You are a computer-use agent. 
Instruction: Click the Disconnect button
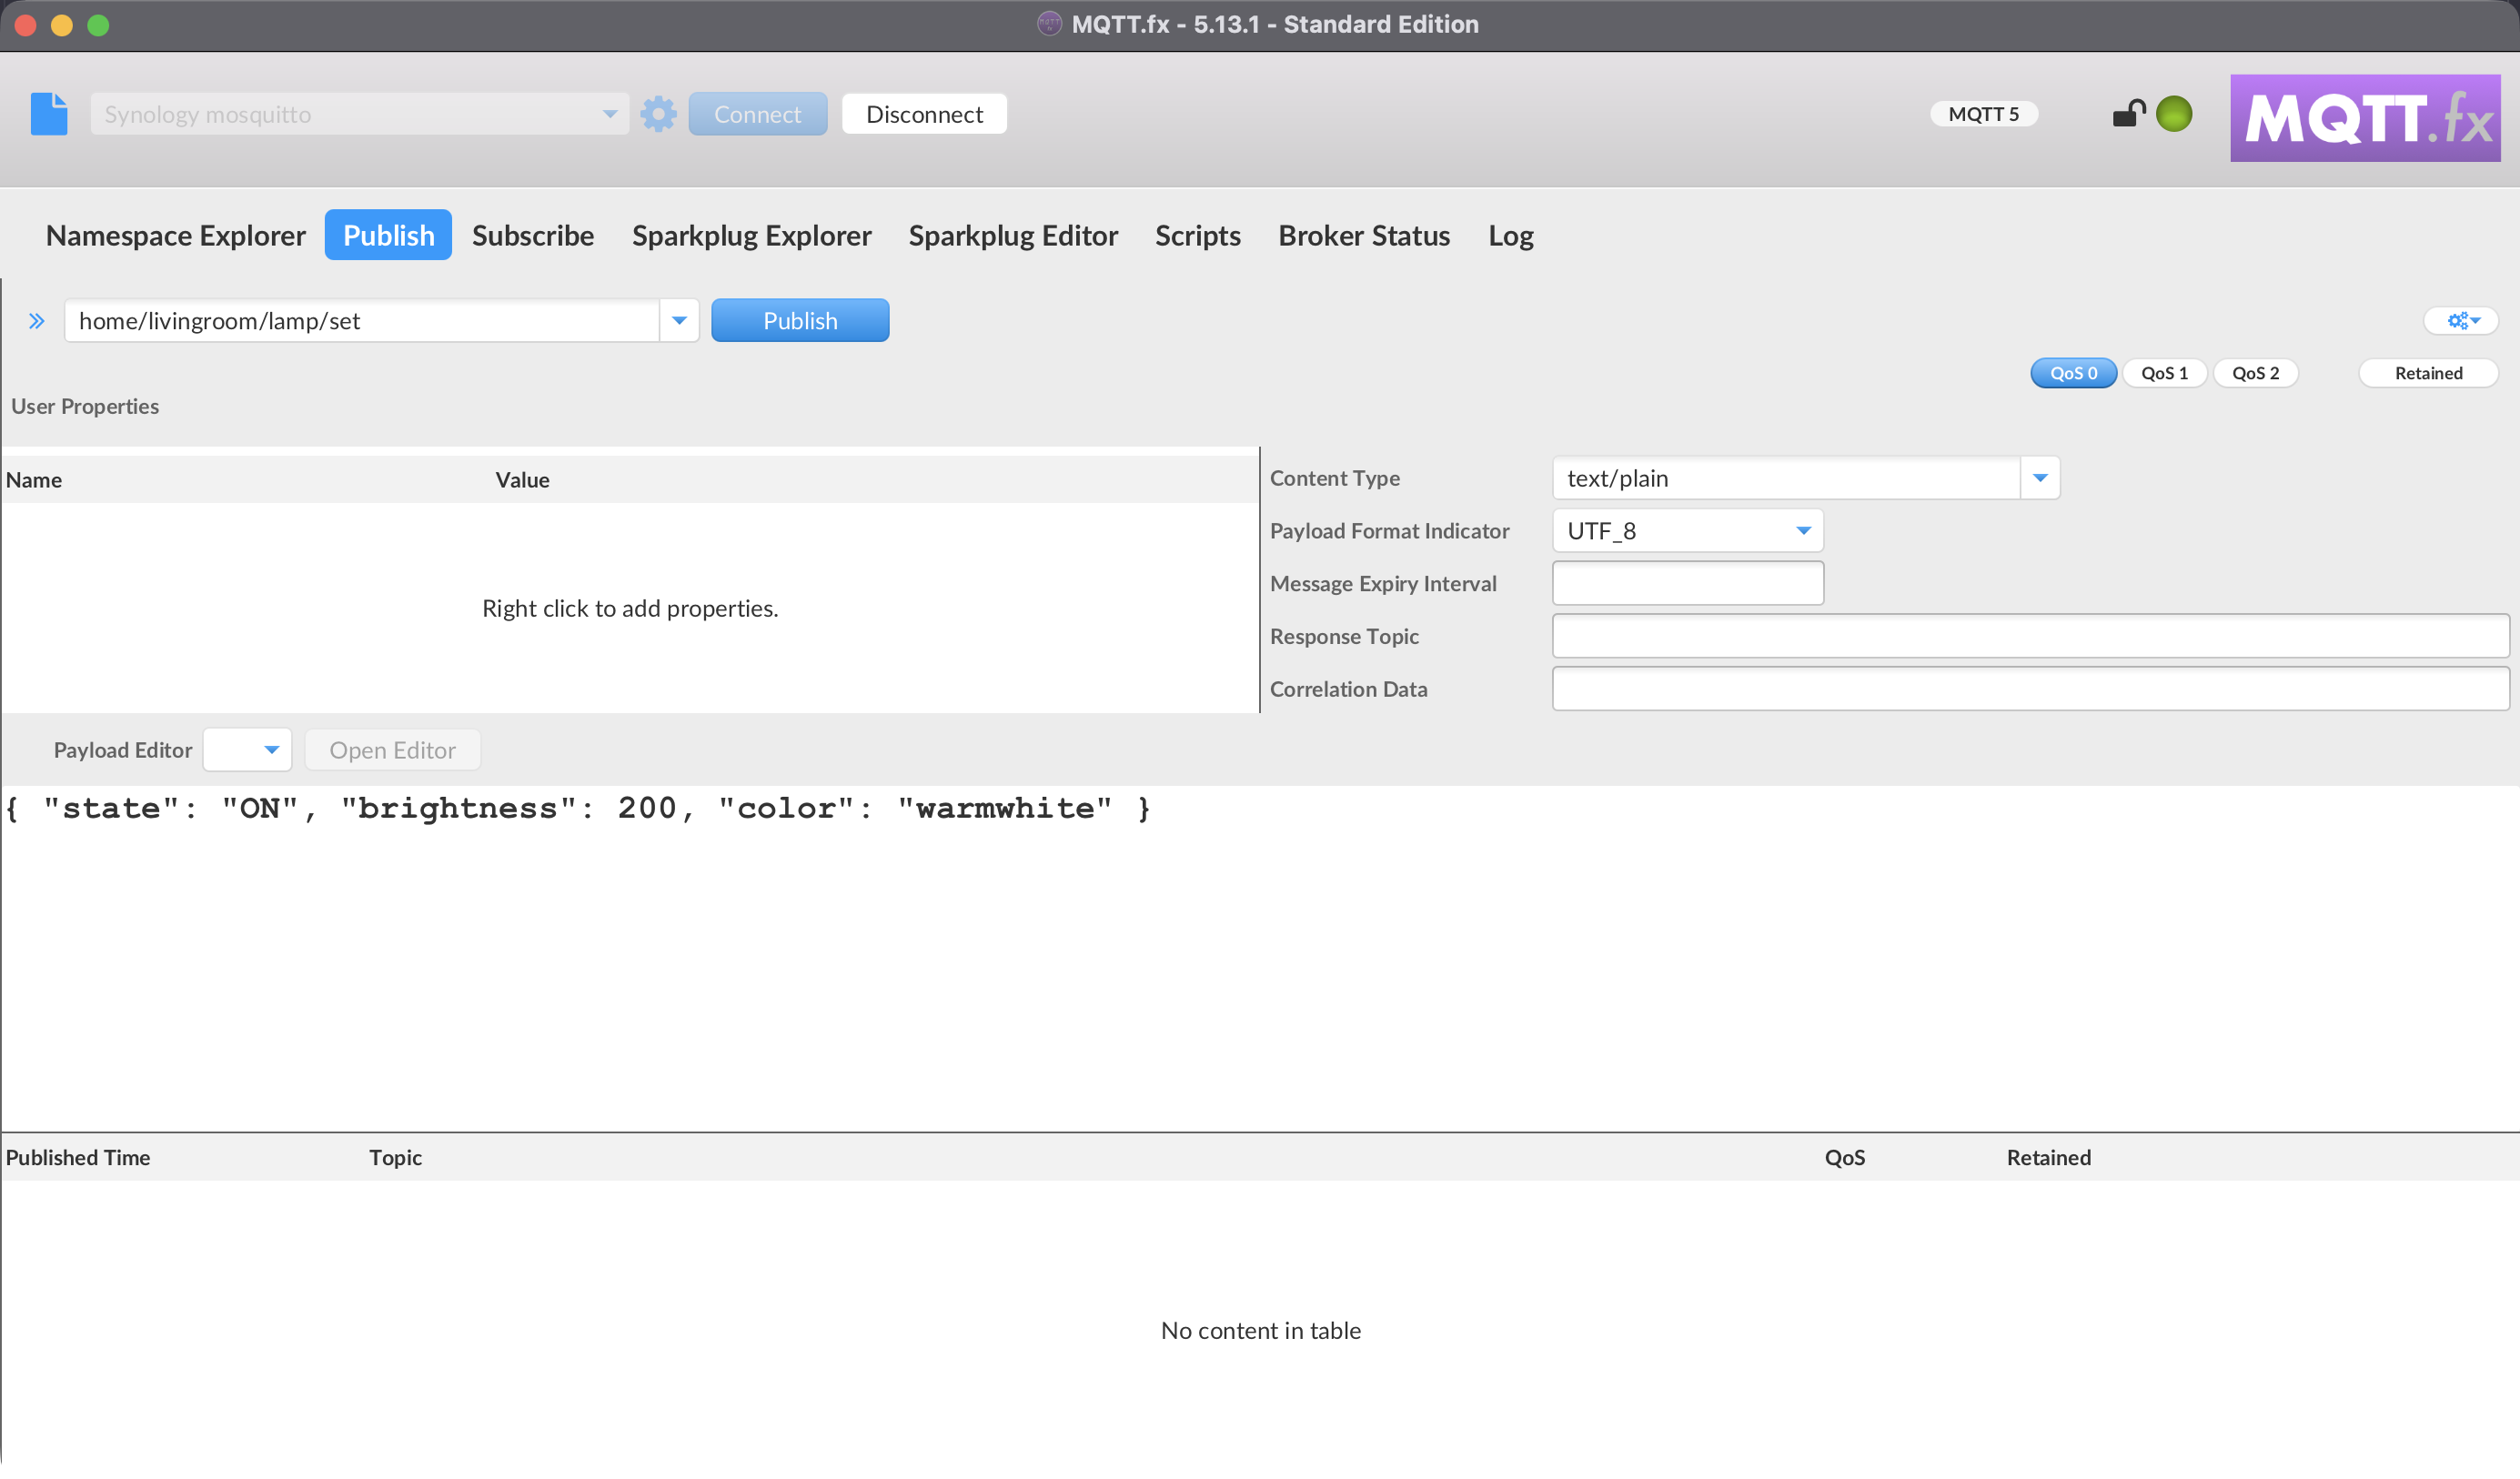924,114
